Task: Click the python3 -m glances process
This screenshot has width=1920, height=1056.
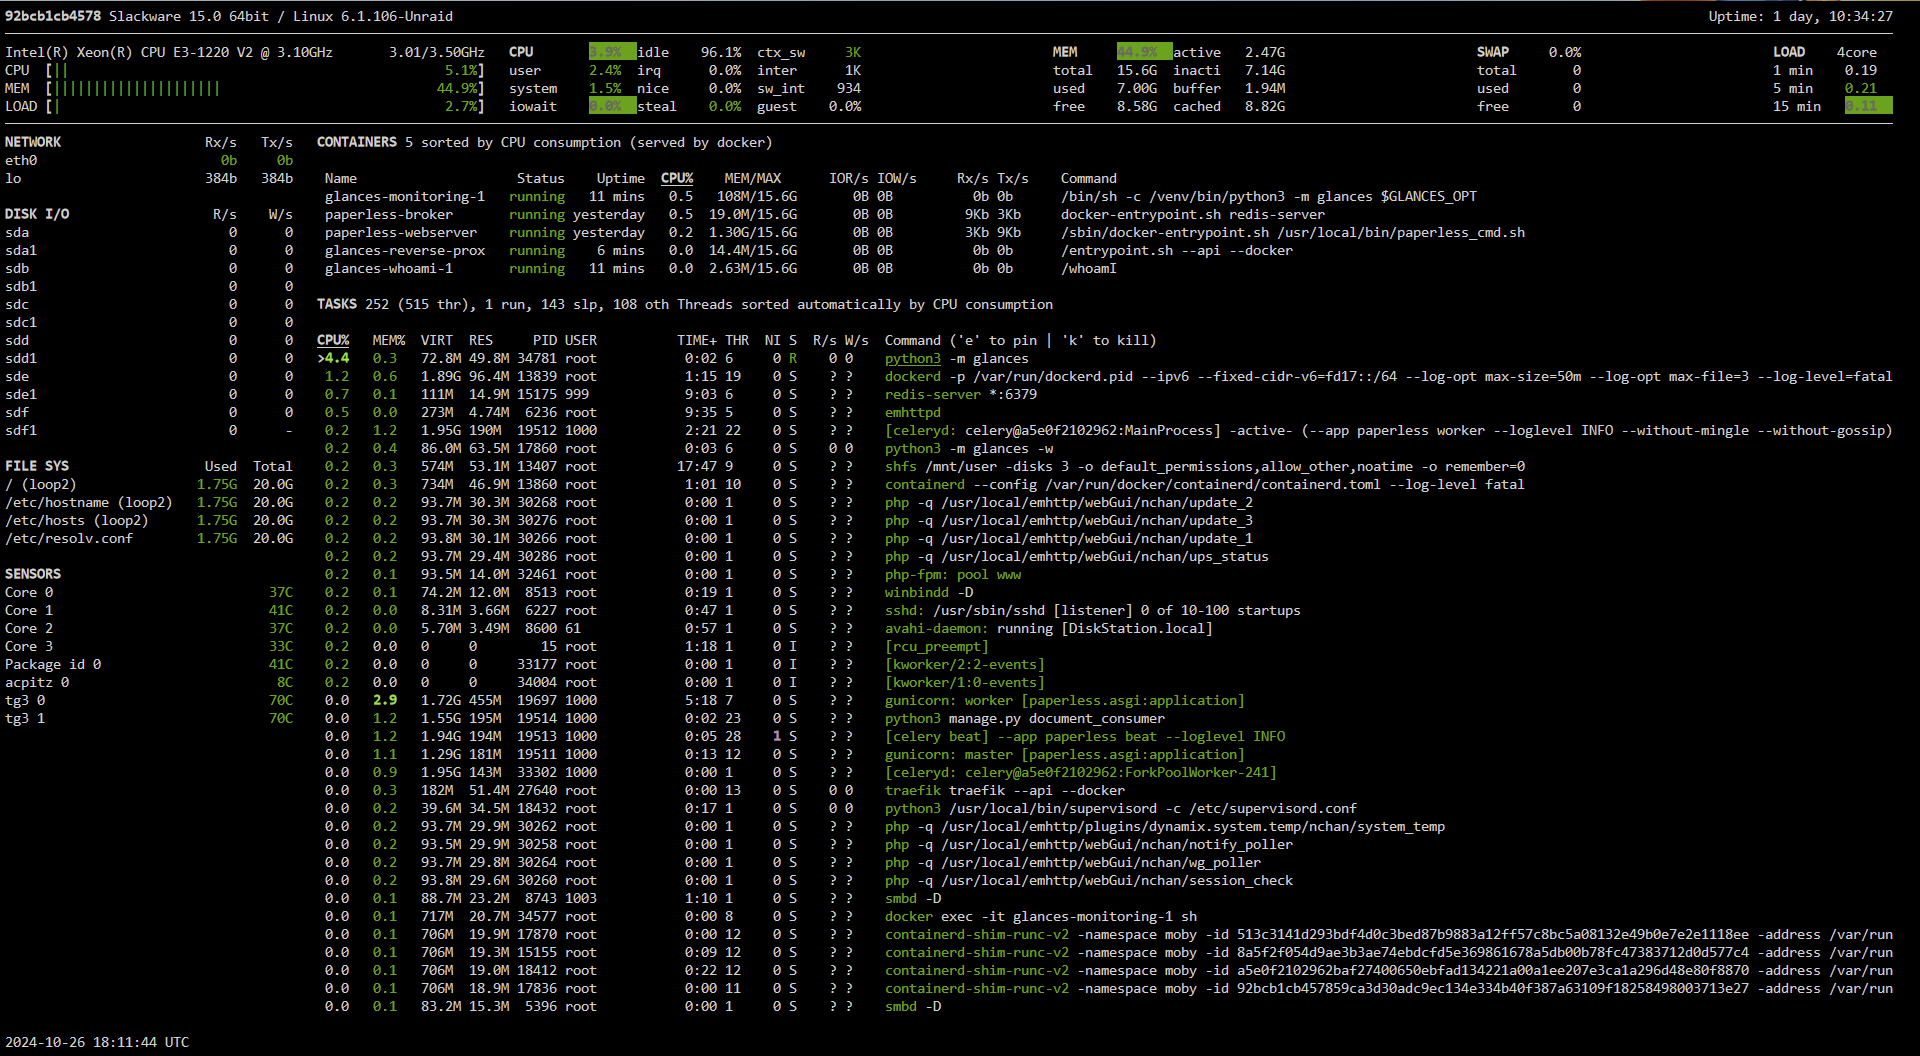Action: click(x=957, y=358)
